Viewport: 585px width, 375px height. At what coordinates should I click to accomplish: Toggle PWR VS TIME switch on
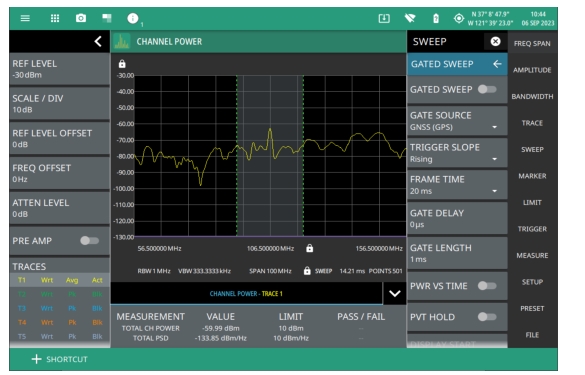(487, 286)
